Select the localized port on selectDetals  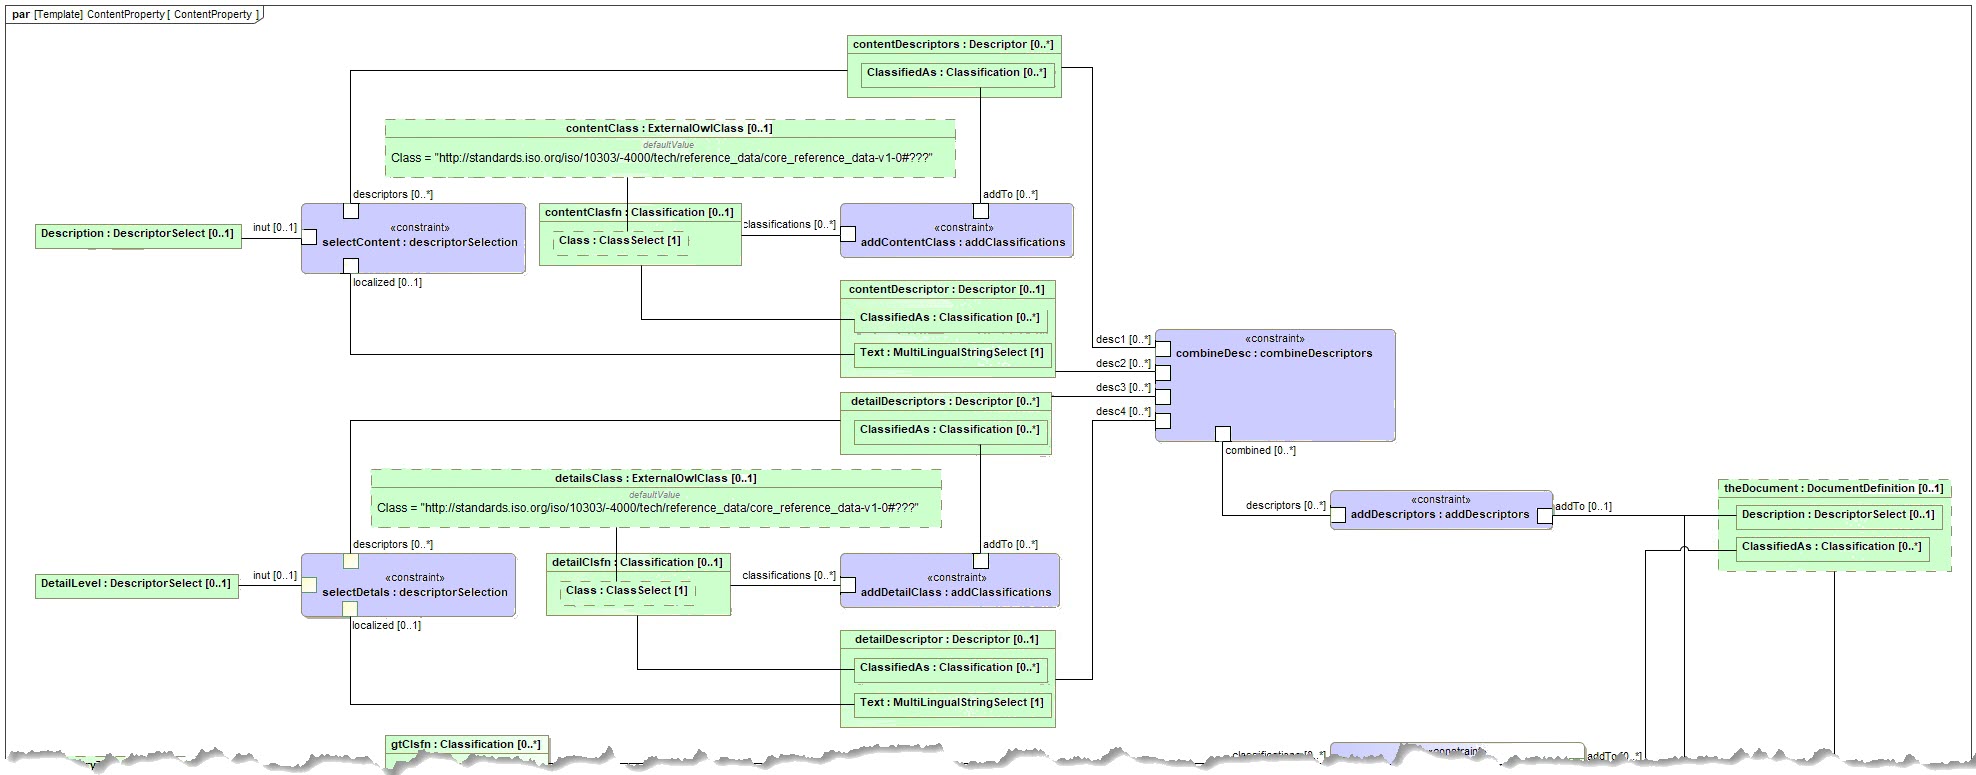pos(350,609)
